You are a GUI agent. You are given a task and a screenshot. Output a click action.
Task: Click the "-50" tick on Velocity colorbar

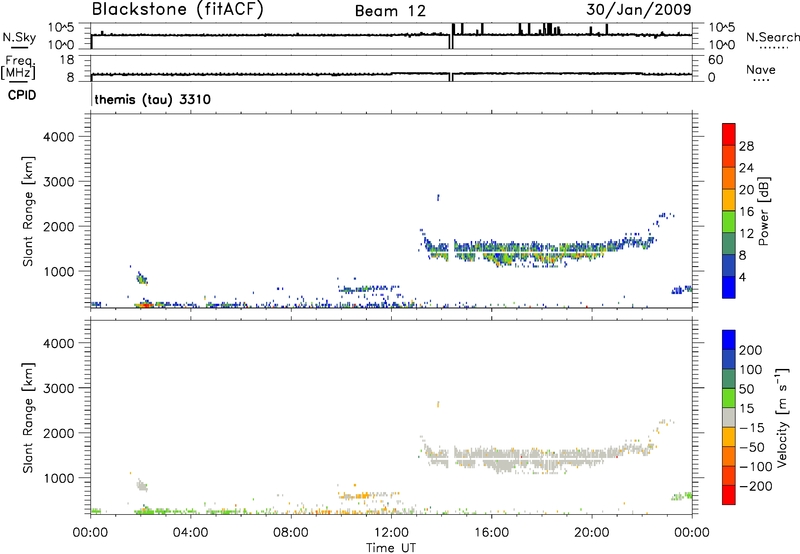click(752, 447)
